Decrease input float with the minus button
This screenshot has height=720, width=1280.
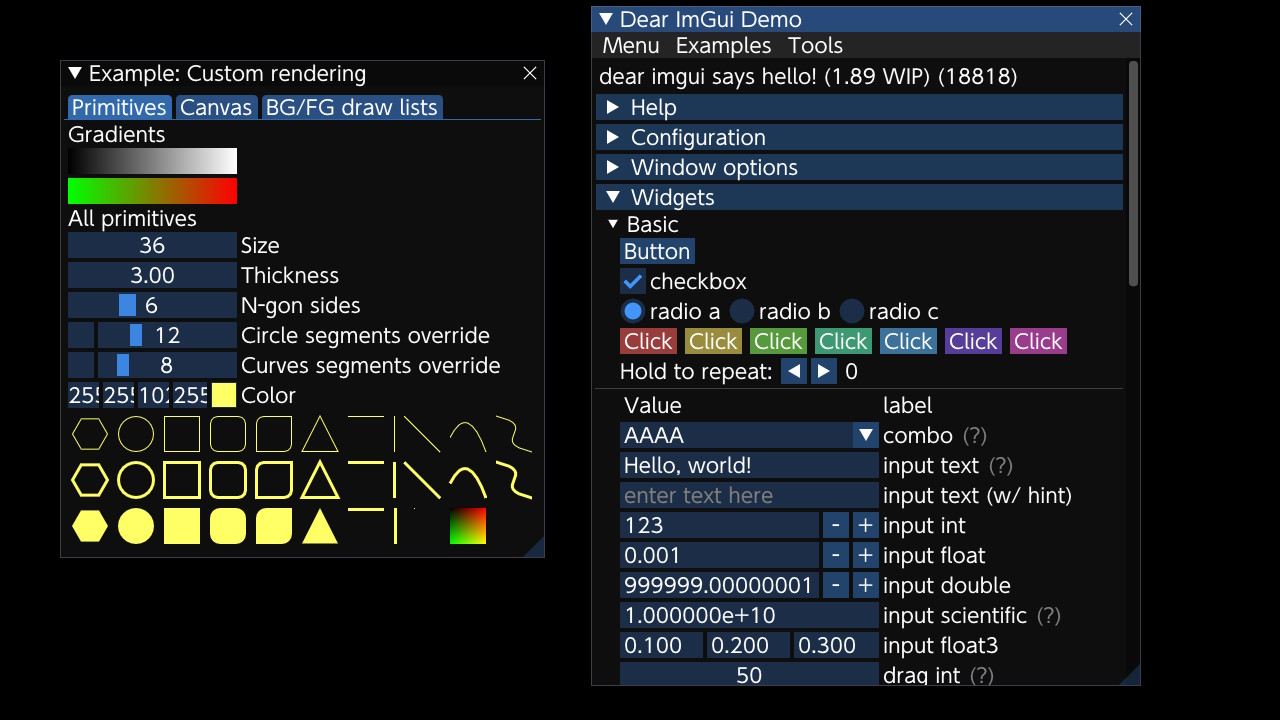pyautogui.click(x=836, y=555)
